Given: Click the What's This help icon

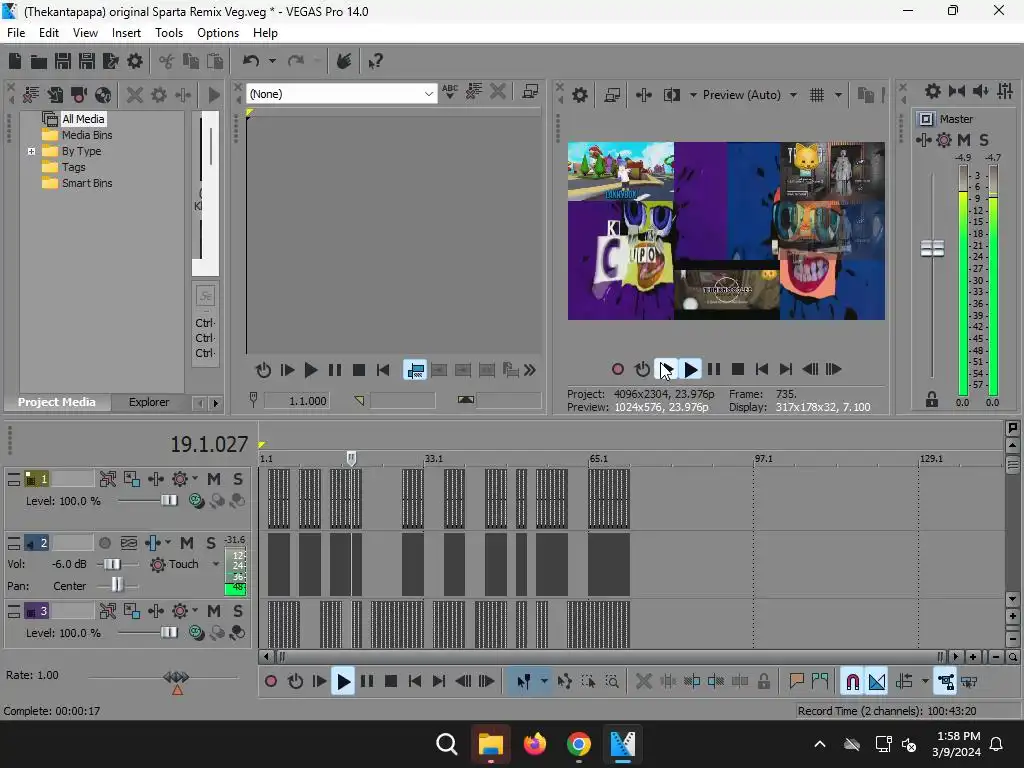Looking at the screenshot, I should [x=375, y=61].
